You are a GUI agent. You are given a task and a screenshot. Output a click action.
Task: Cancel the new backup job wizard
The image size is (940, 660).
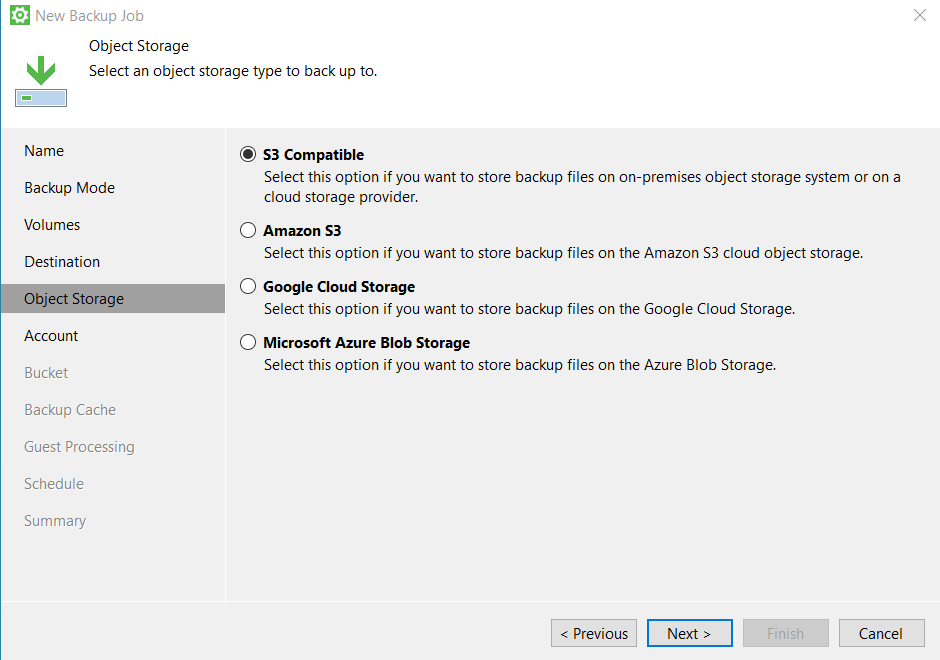tap(880, 633)
